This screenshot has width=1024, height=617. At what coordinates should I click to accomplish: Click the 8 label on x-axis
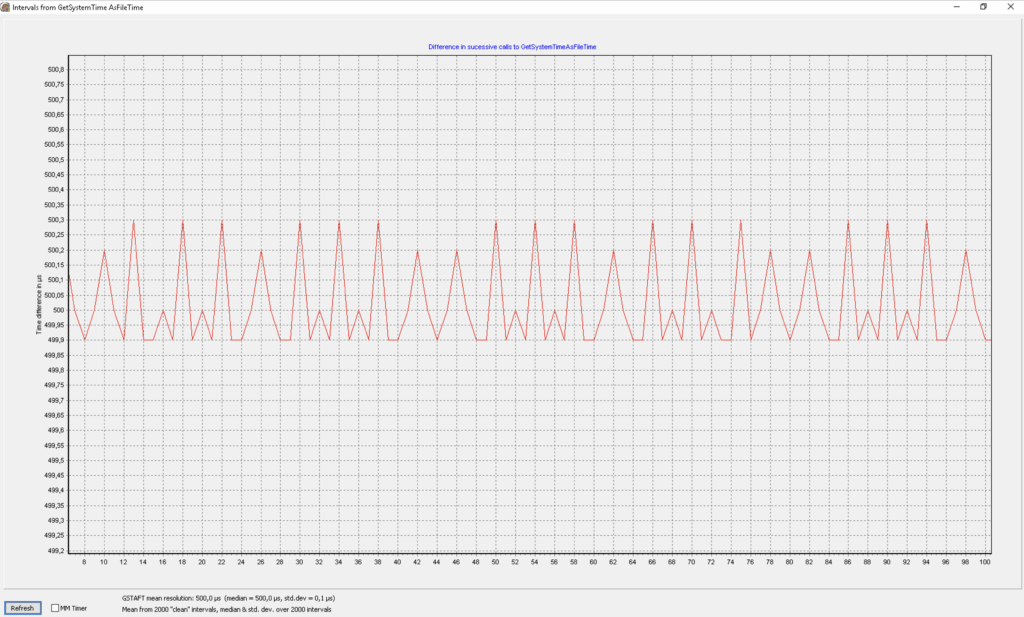click(x=84, y=562)
